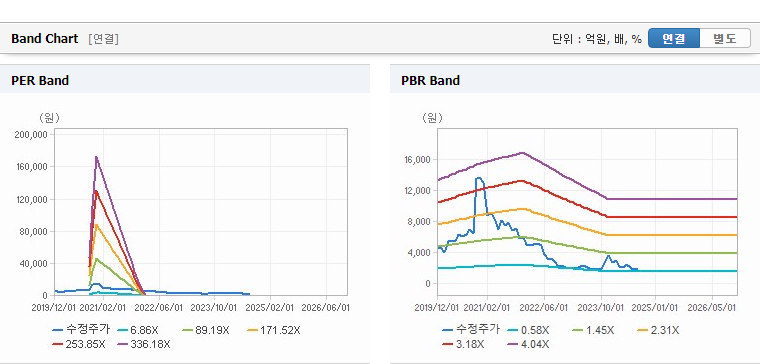The width and height of the screenshot is (760, 364).
Task: Click the purple 4.04X band peak in PBR chart
Action: (x=522, y=153)
